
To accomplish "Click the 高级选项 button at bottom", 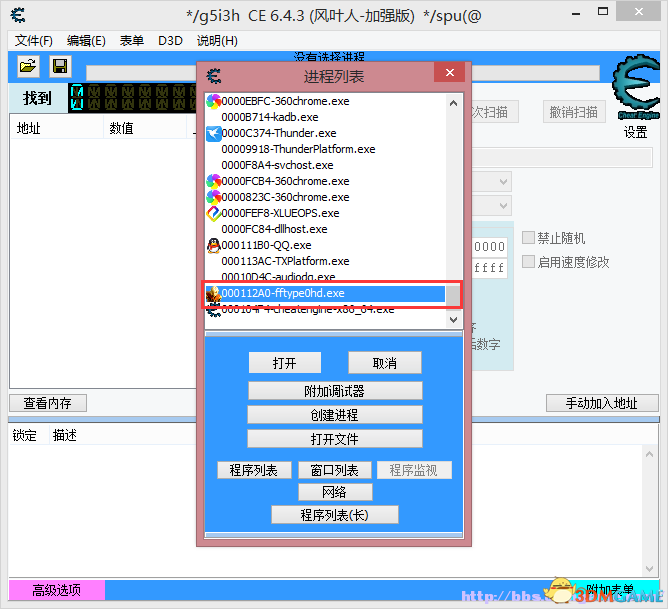I will click(x=57, y=590).
